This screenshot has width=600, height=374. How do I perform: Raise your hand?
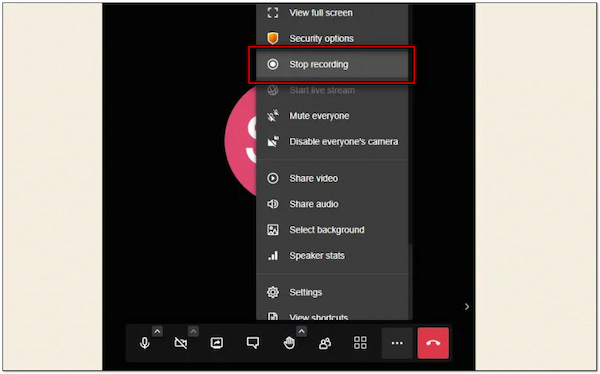[289, 343]
